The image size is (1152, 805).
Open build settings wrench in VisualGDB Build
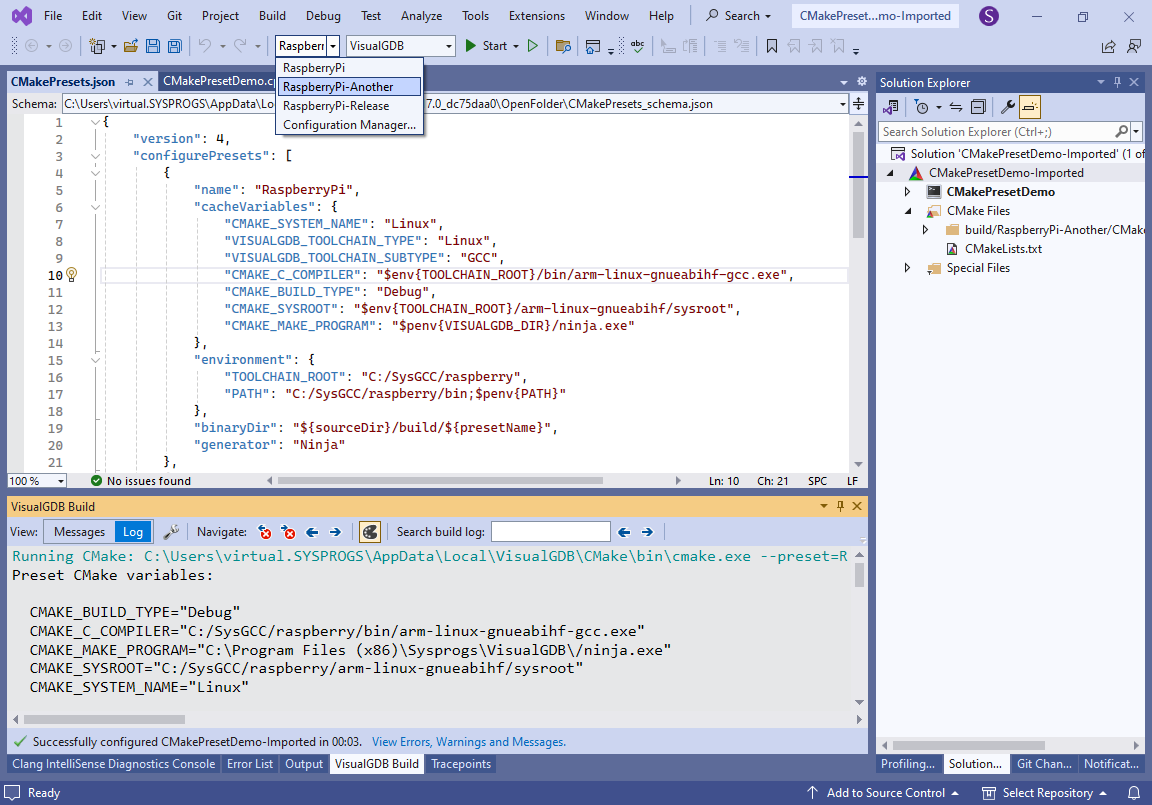coord(171,532)
